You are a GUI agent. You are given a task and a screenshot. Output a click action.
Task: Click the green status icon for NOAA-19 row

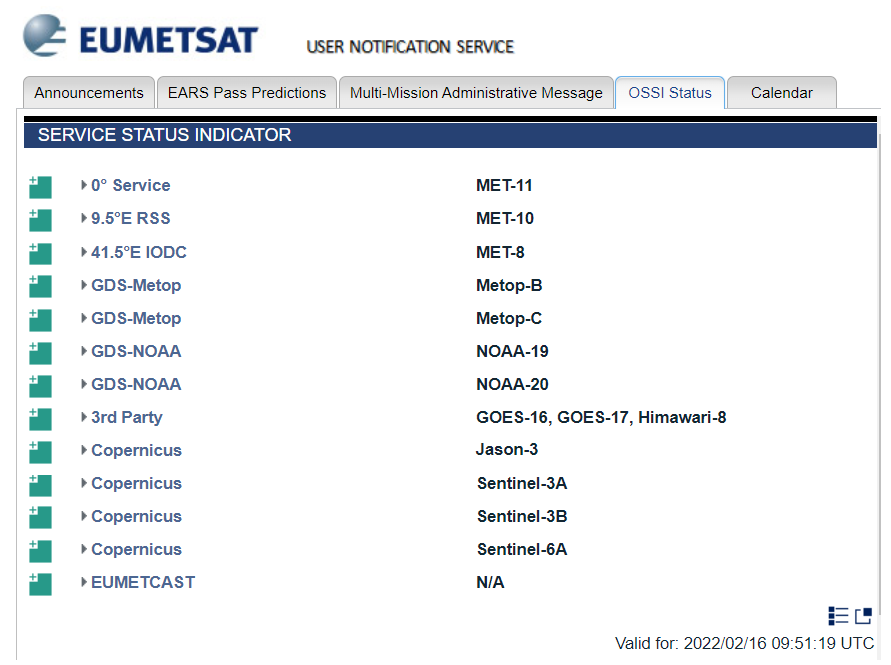(40, 353)
